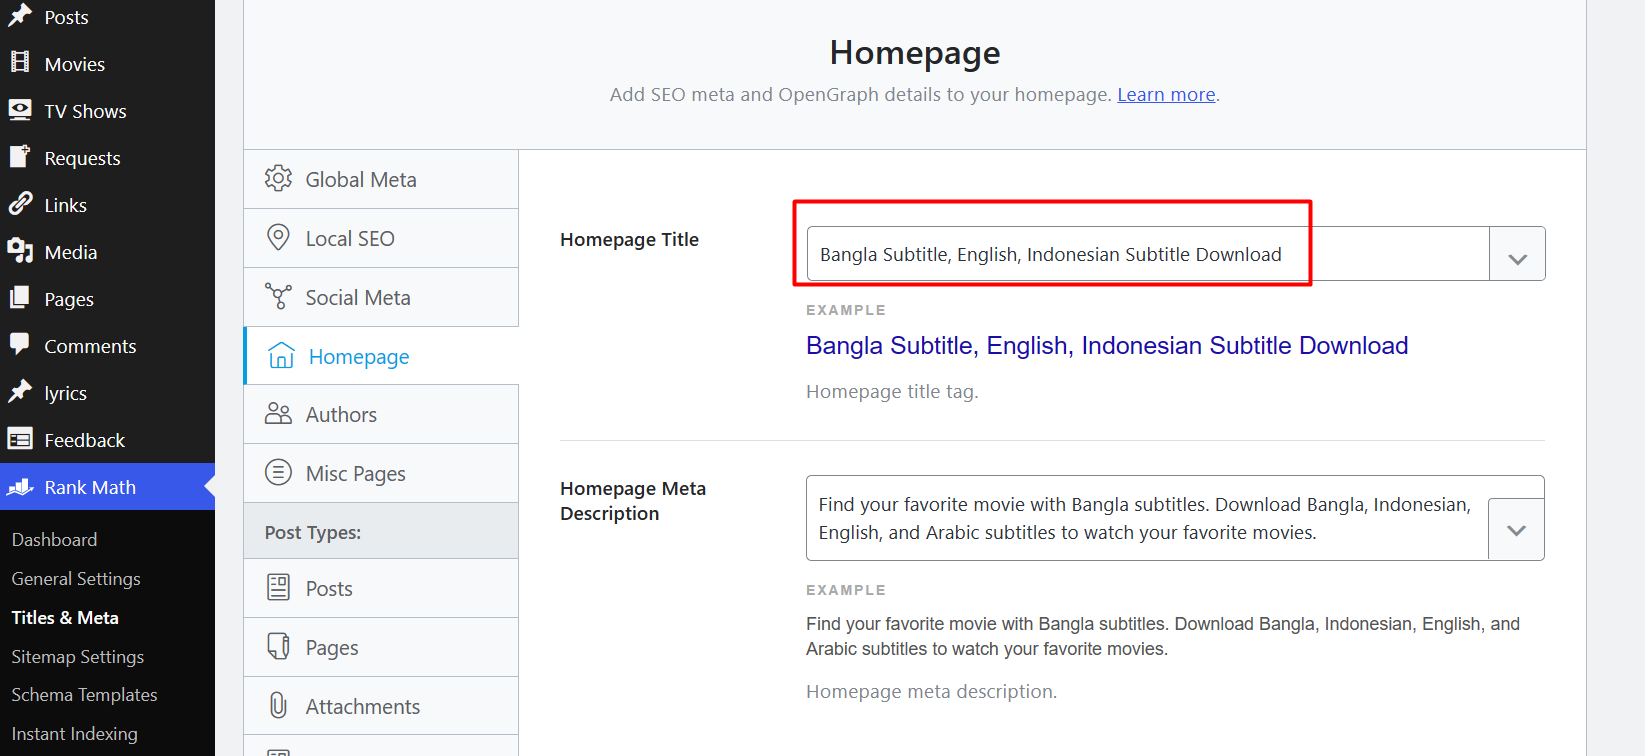Open the Authors settings tab
The height and width of the screenshot is (756, 1645).
pos(381,414)
